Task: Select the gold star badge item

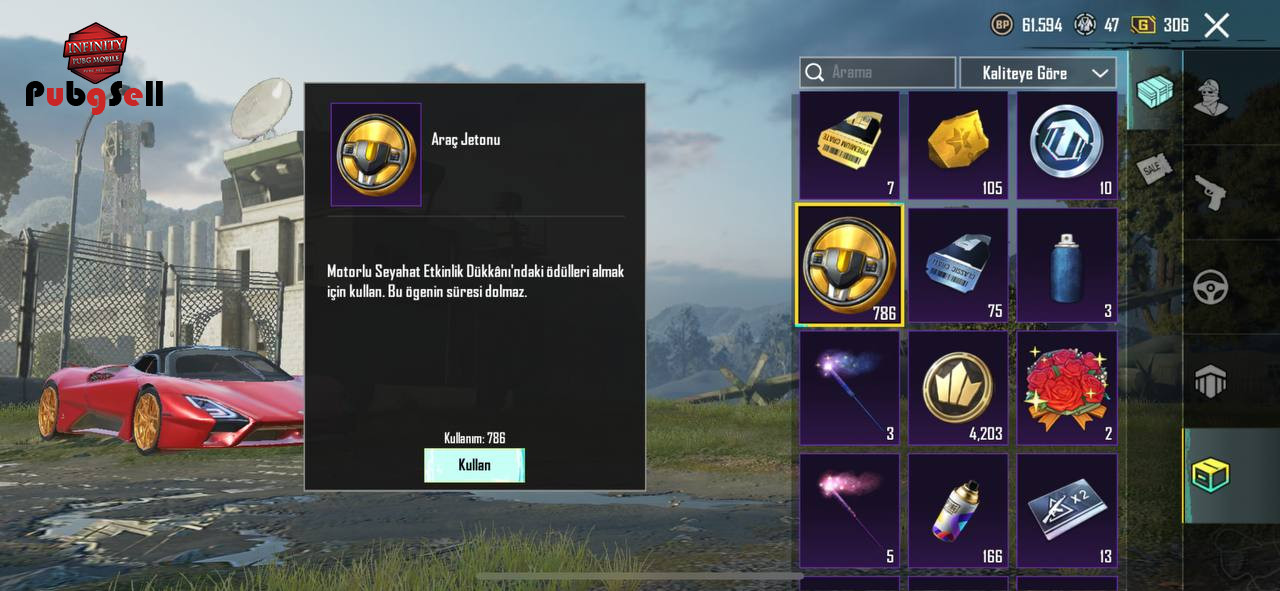Action: 958,145
